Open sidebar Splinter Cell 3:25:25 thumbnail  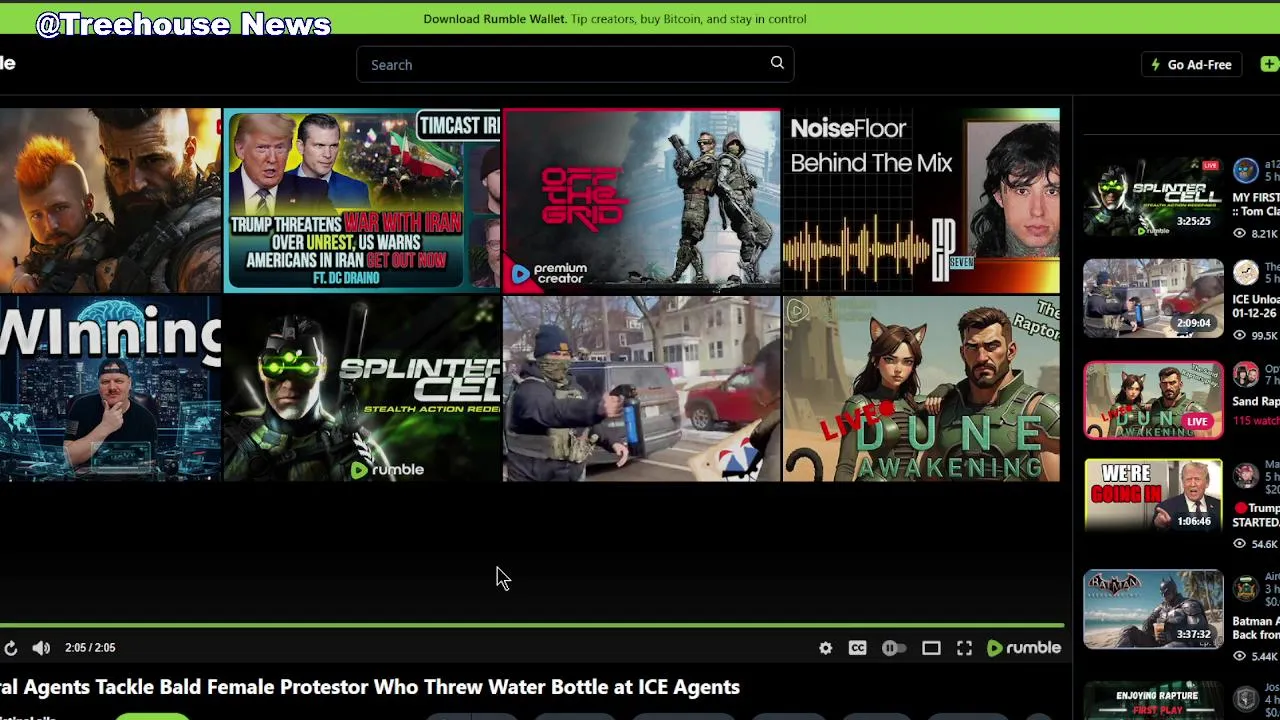(1153, 196)
